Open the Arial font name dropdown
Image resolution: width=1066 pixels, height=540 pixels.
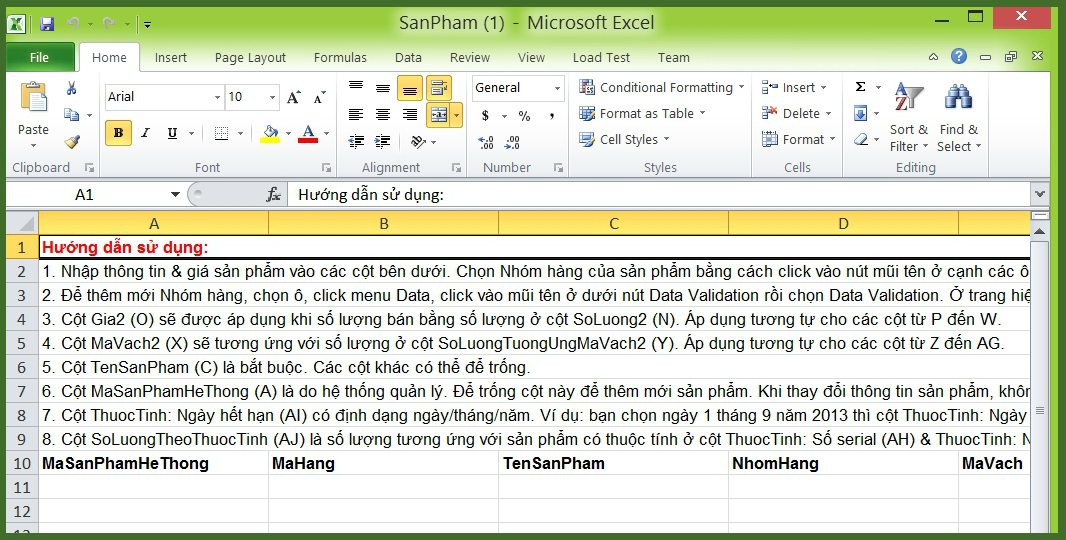click(218, 97)
